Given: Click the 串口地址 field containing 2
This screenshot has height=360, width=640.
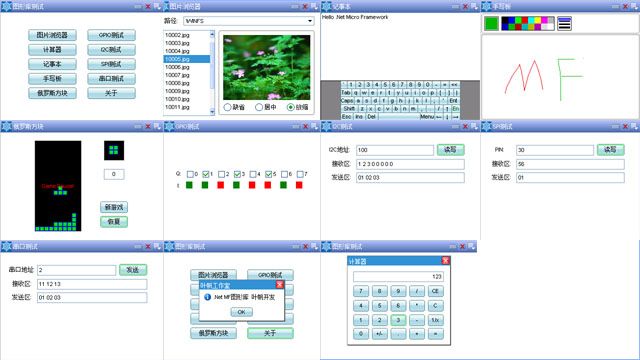Looking at the screenshot, I should [77, 270].
